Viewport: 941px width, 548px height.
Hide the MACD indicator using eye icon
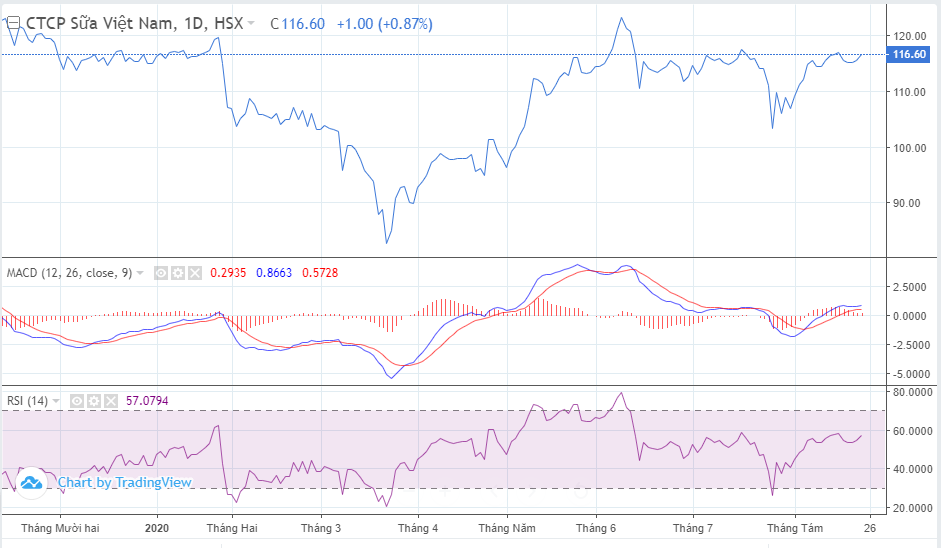pyautogui.click(x=161, y=273)
